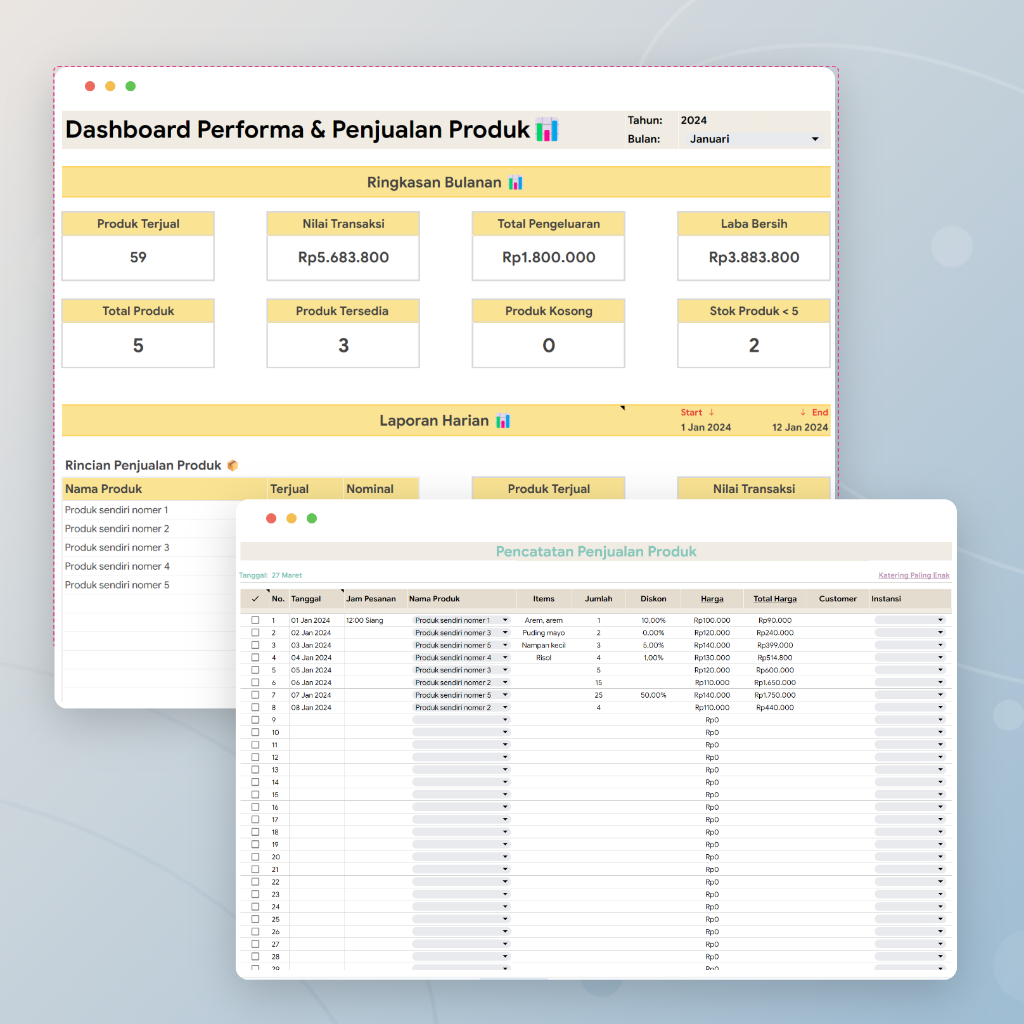This screenshot has width=1024, height=1024.
Task: Select the Tahun field showing 2024
Action: pos(694,120)
